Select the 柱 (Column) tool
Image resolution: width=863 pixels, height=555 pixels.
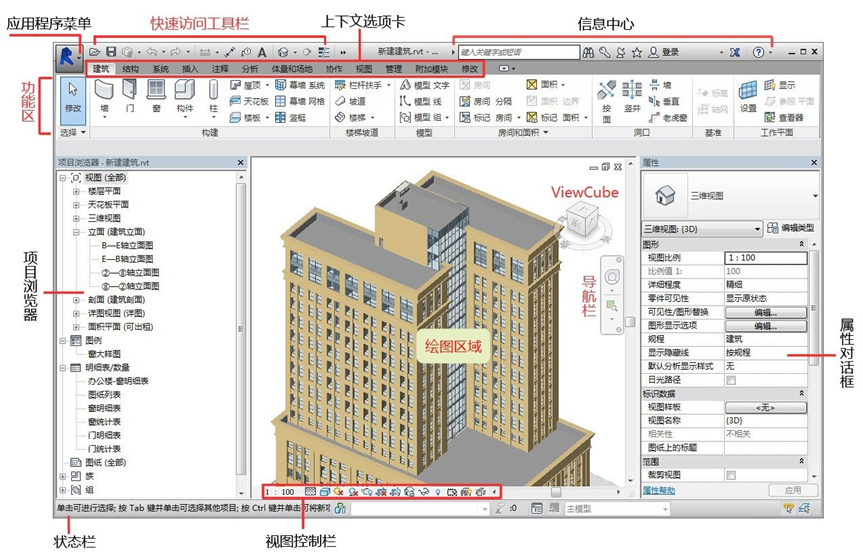pyautogui.click(x=214, y=98)
